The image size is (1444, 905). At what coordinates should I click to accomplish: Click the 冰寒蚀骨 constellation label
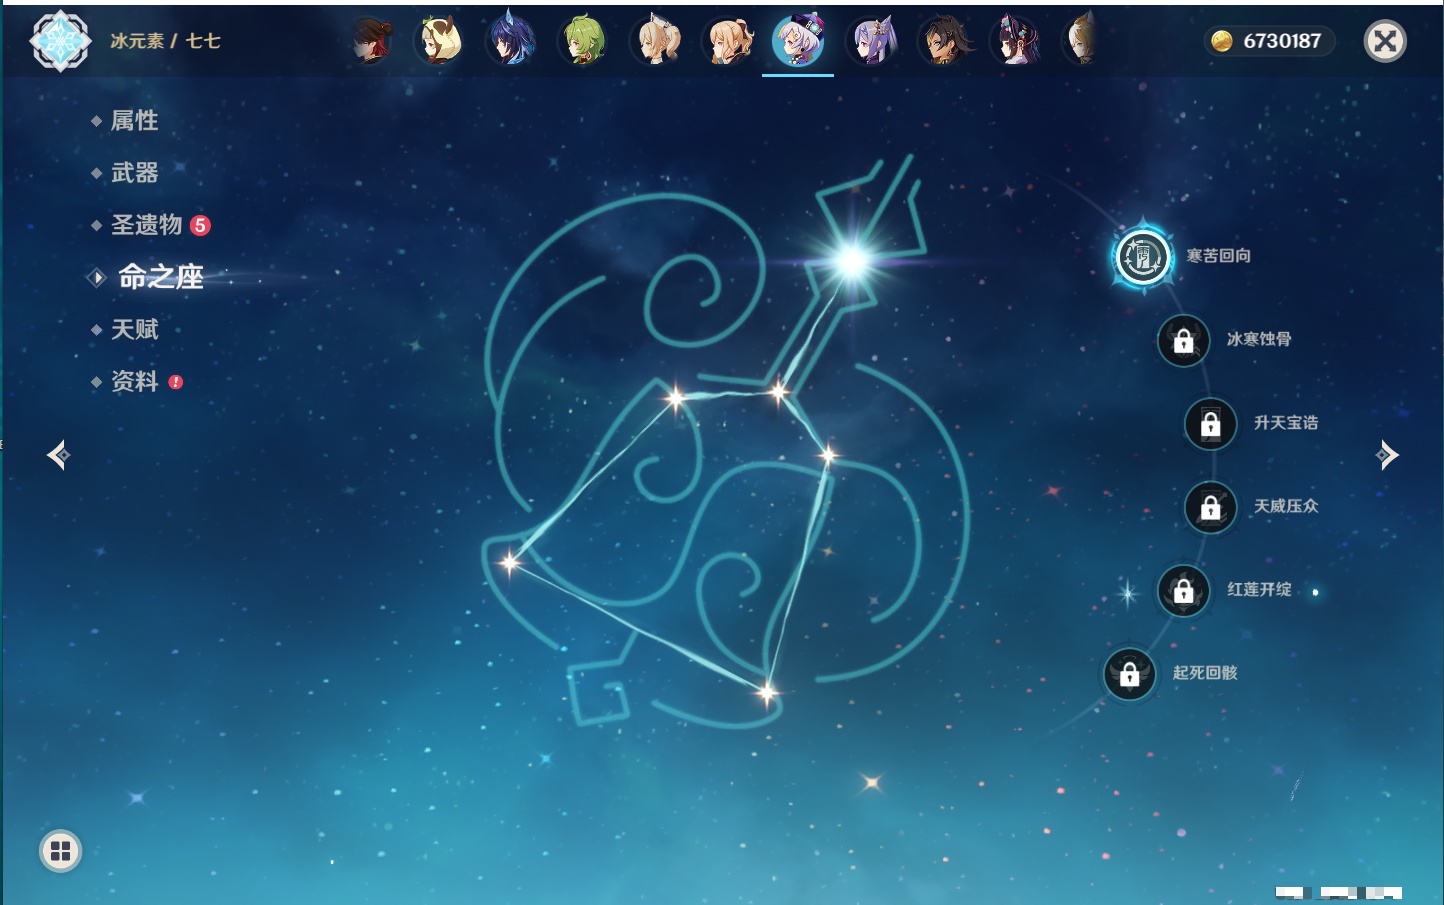(1259, 339)
